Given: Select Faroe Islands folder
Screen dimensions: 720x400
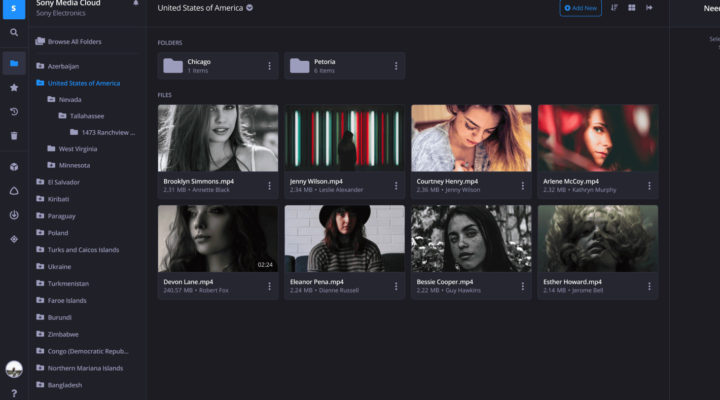Looking at the screenshot, I should pyautogui.click(x=62, y=300).
